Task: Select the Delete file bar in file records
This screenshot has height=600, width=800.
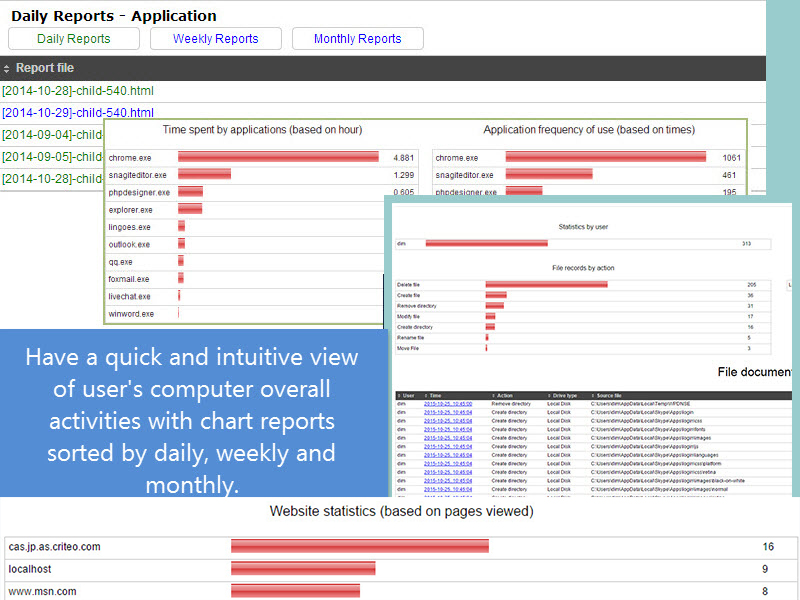Action: coord(546,284)
